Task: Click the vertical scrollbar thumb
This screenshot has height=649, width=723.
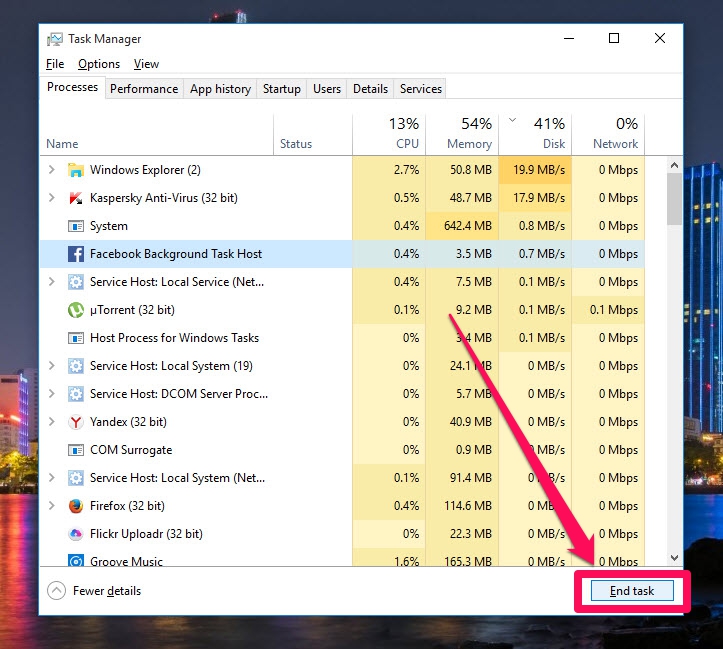Action: 674,199
